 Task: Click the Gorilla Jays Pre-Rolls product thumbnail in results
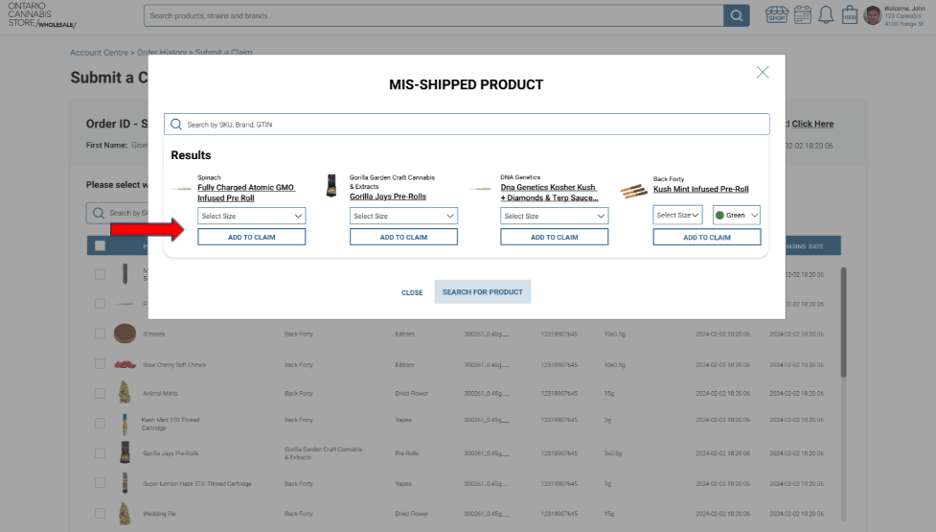click(x=331, y=186)
